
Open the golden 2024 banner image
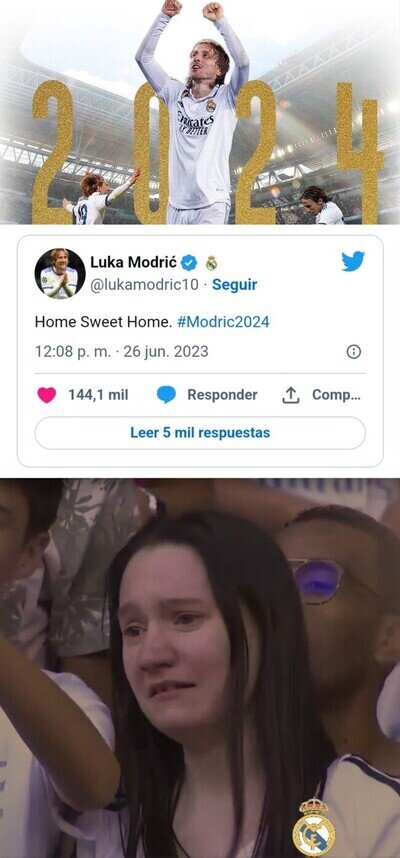[200, 112]
